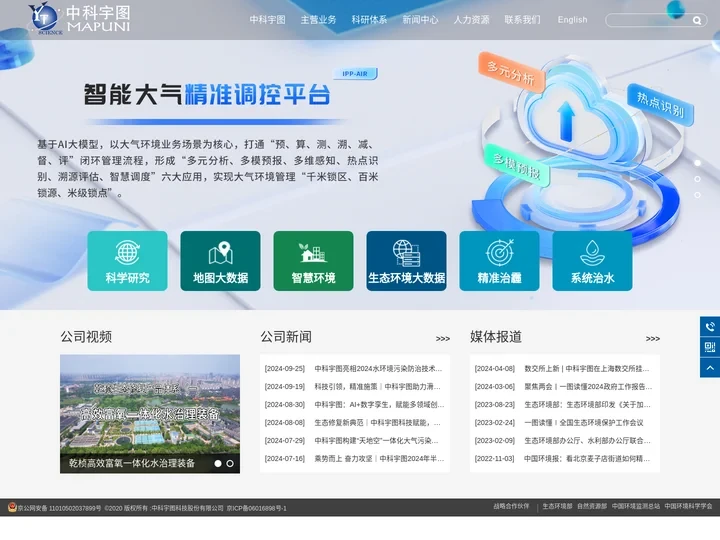Click the header search input field

pos(648,20)
